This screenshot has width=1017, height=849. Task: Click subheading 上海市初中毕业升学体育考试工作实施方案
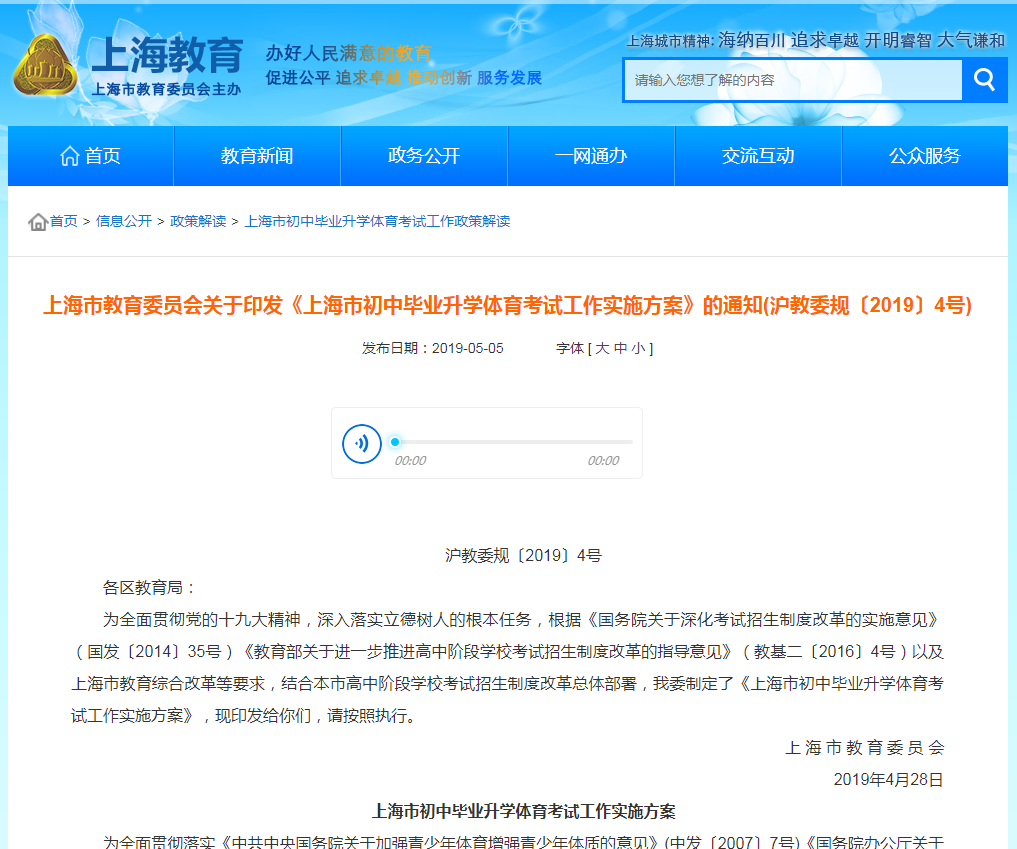pos(523,811)
